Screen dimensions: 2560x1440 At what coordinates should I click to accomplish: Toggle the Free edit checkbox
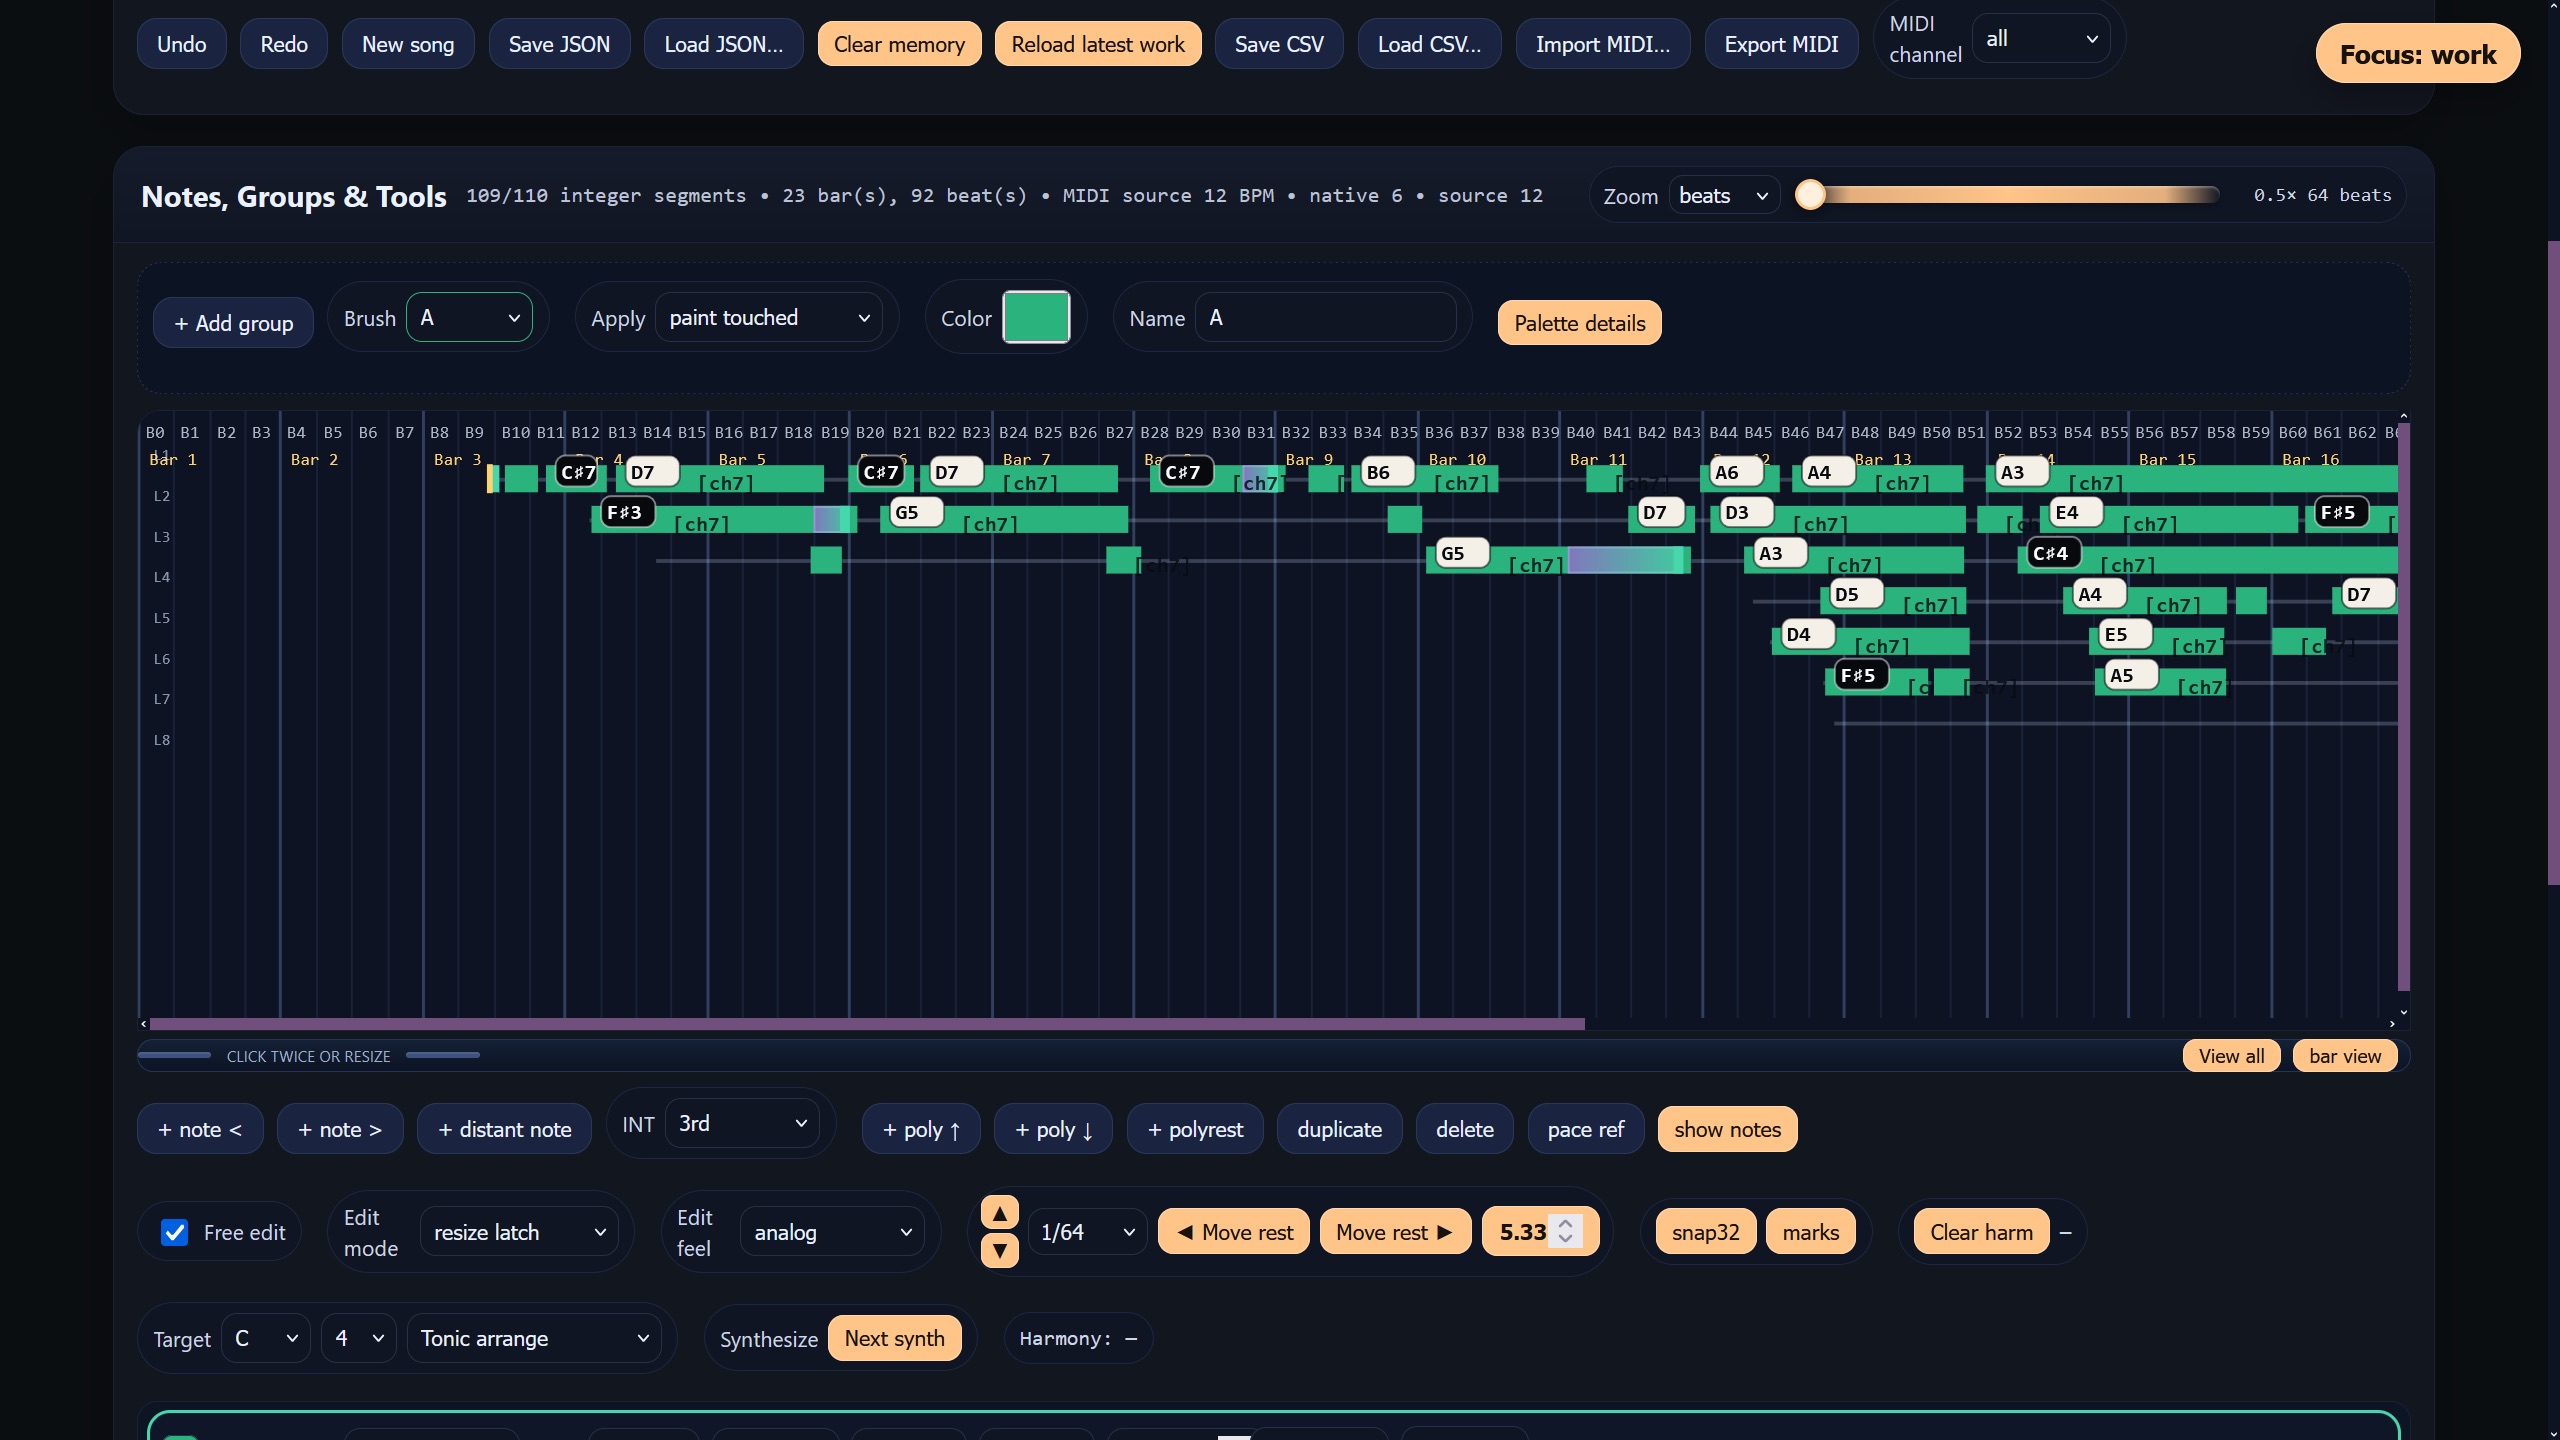(174, 1232)
